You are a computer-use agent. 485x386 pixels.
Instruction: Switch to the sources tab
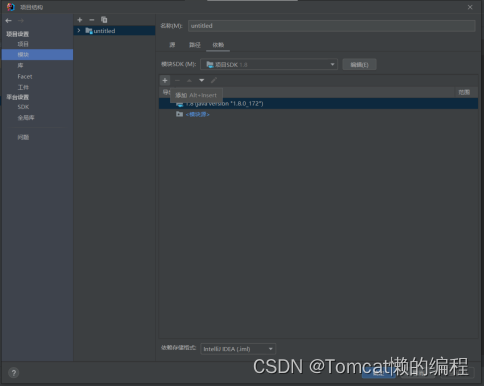pyautogui.click(x=172, y=45)
